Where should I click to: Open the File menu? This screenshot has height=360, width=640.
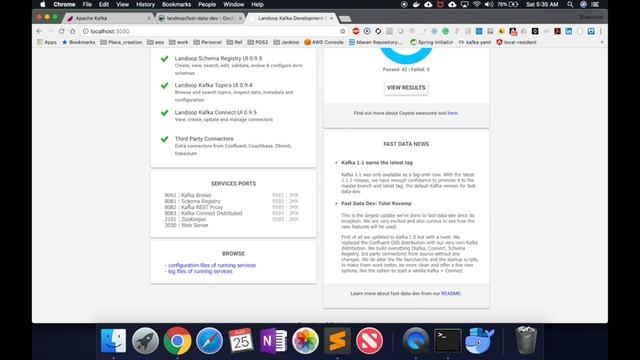click(x=87, y=4)
